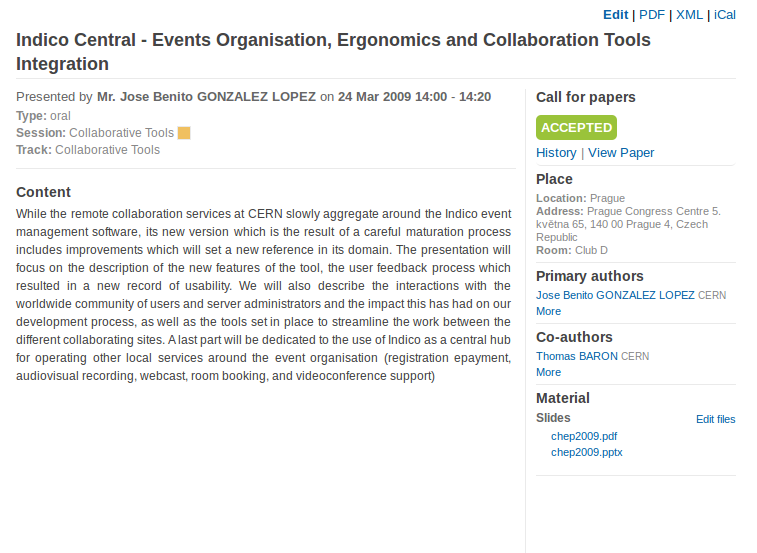Click the Collaborative Tools track name
Screen dimensions: 757x553
pyautogui.click(x=107, y=150)
